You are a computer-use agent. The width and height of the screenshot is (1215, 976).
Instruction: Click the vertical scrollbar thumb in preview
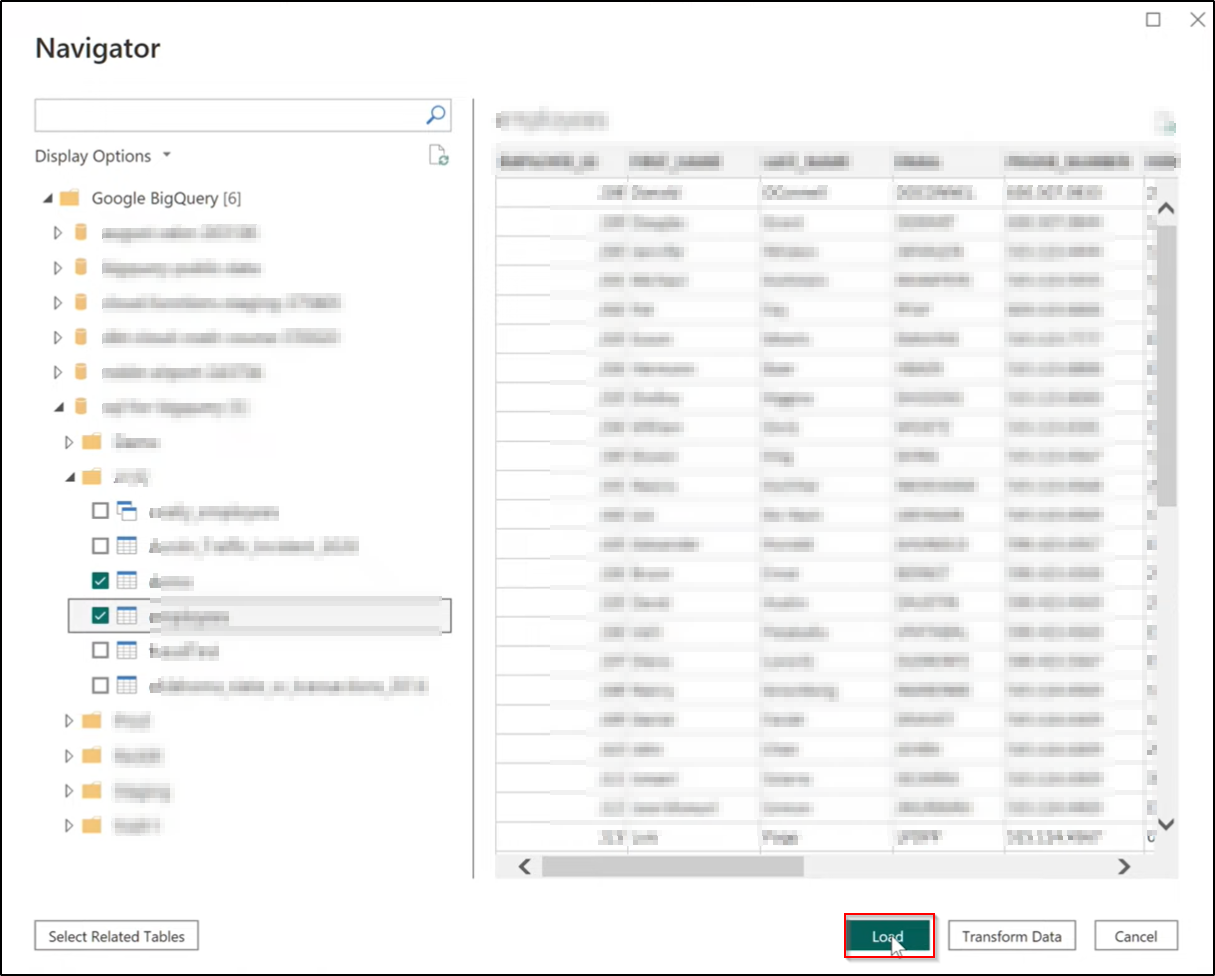(x=1165, y=366)
